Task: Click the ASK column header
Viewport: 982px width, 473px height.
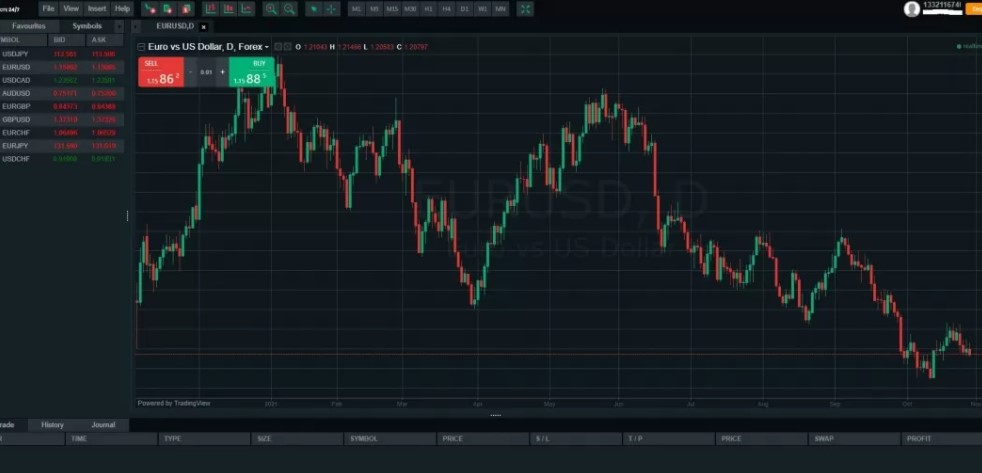Action: pos(105,40)
